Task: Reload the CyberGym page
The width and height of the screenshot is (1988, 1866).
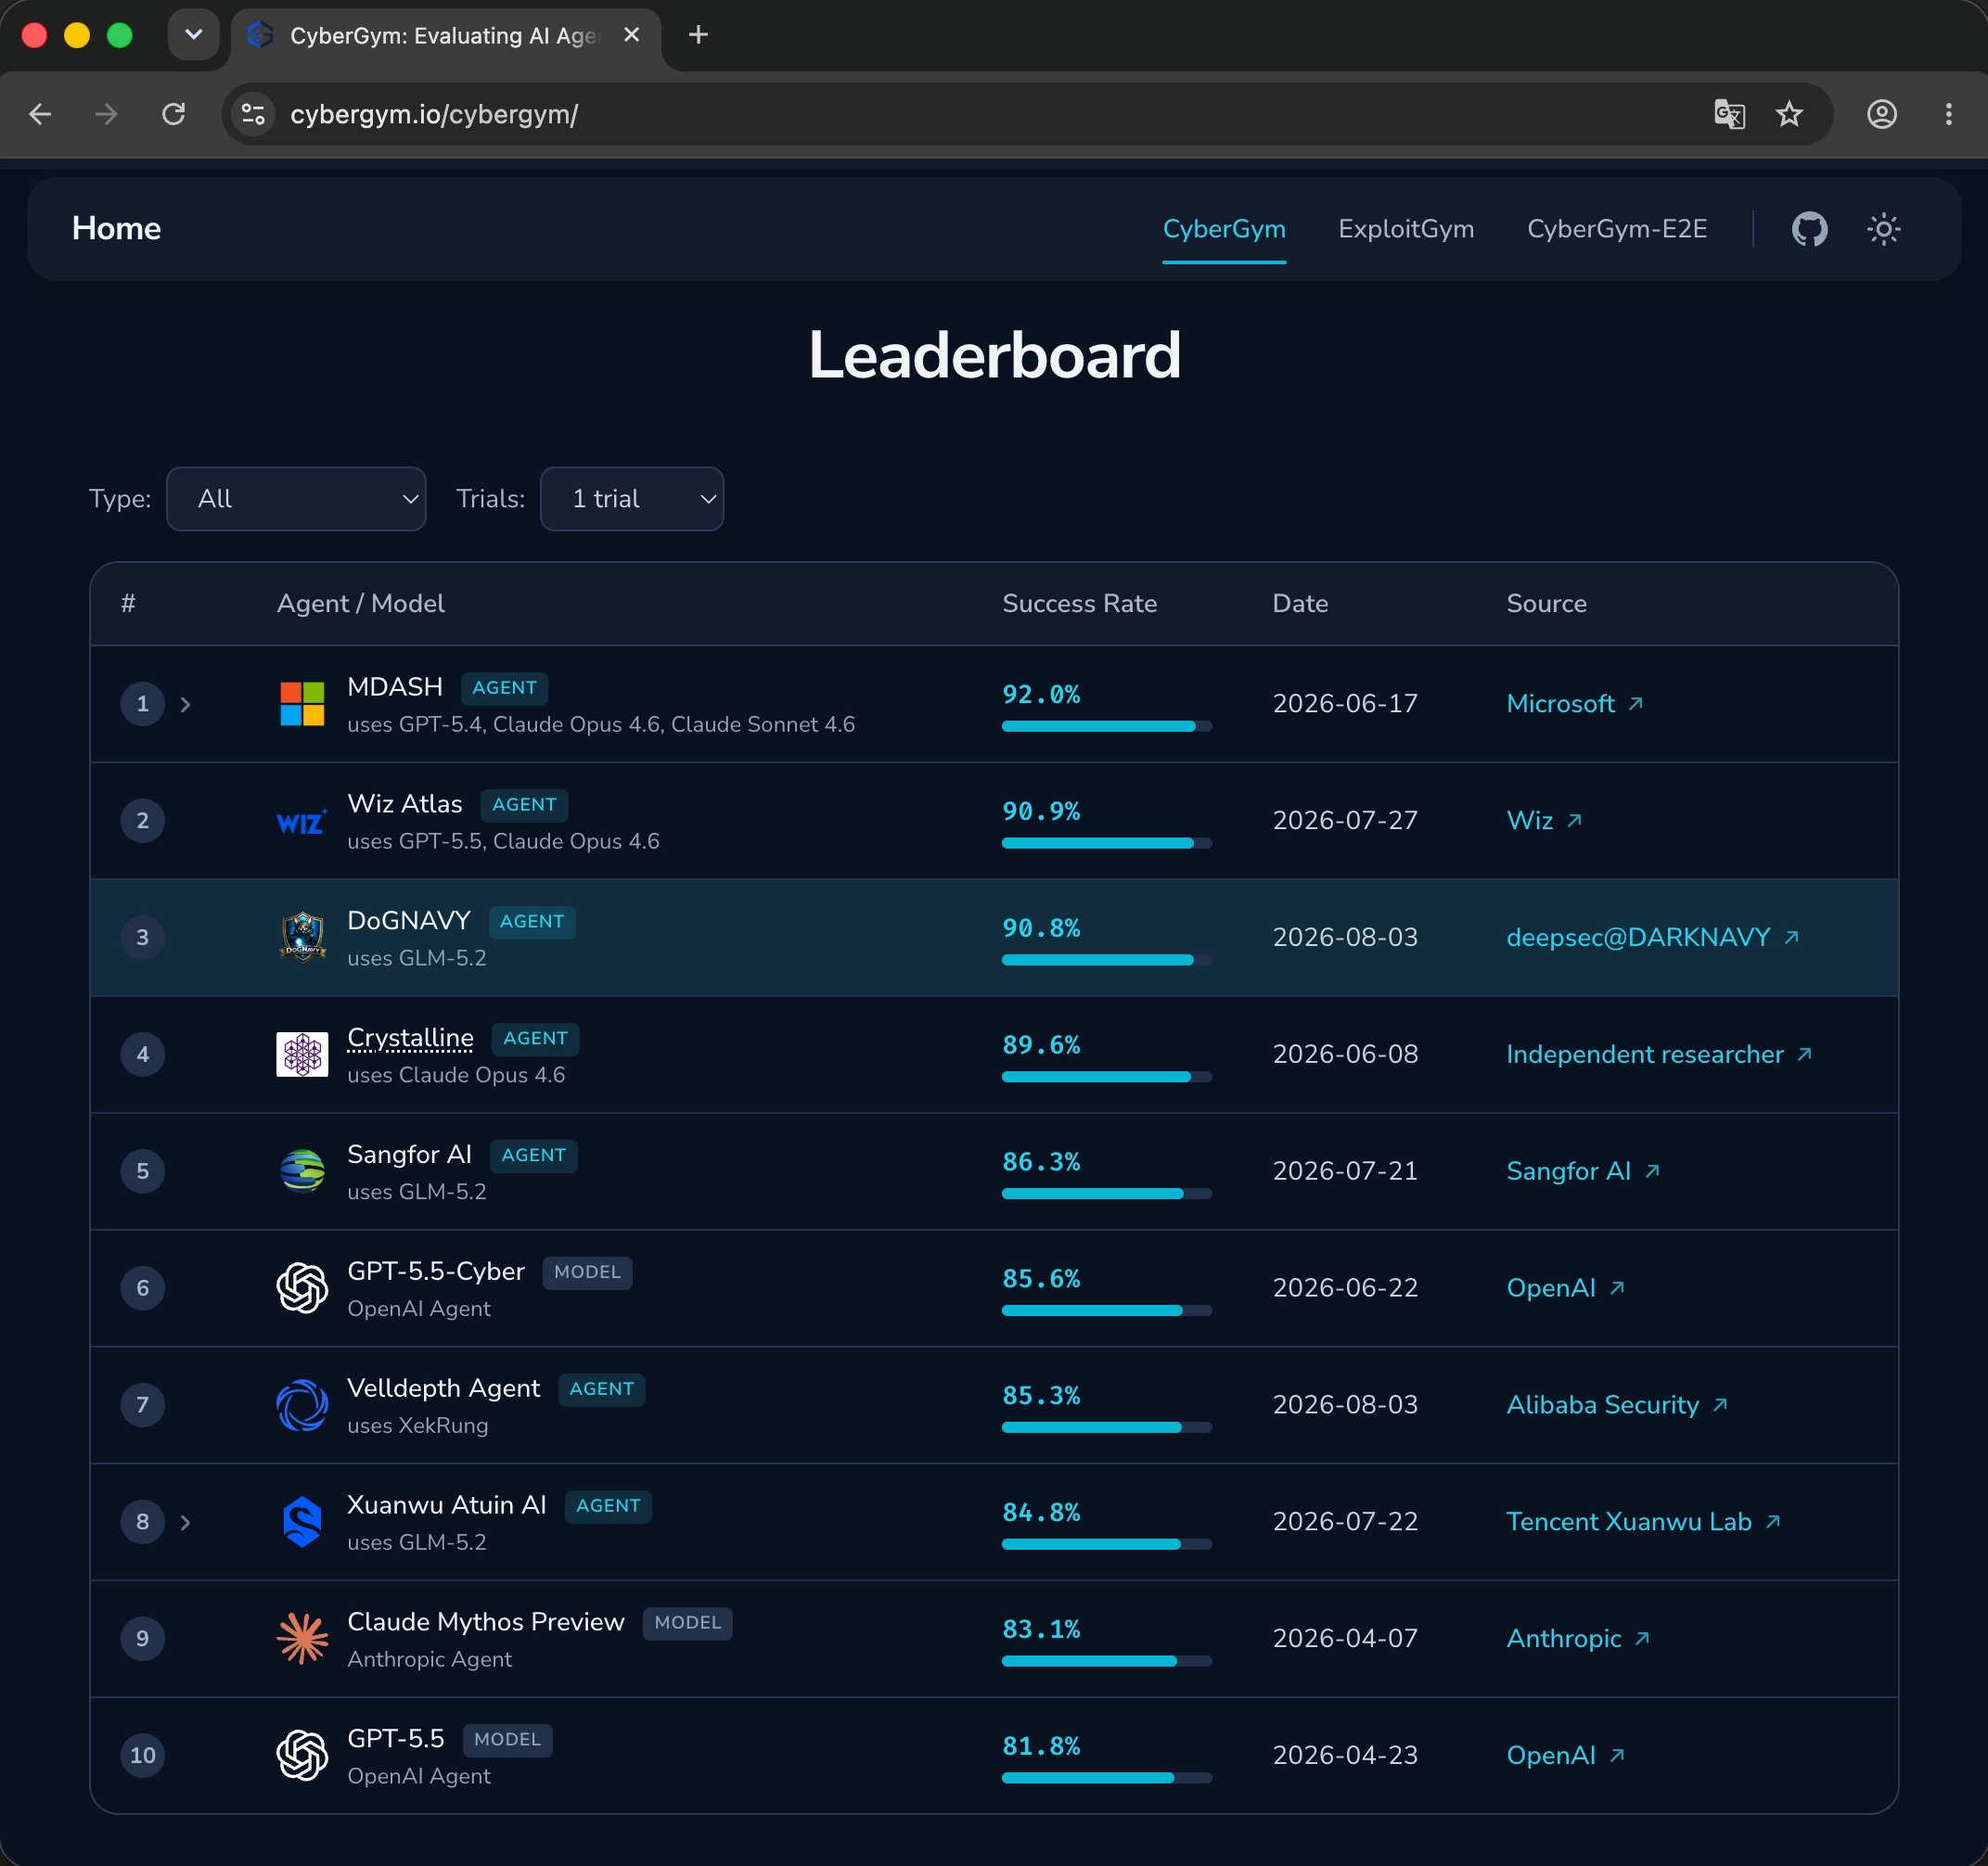Action: (174, 114)
